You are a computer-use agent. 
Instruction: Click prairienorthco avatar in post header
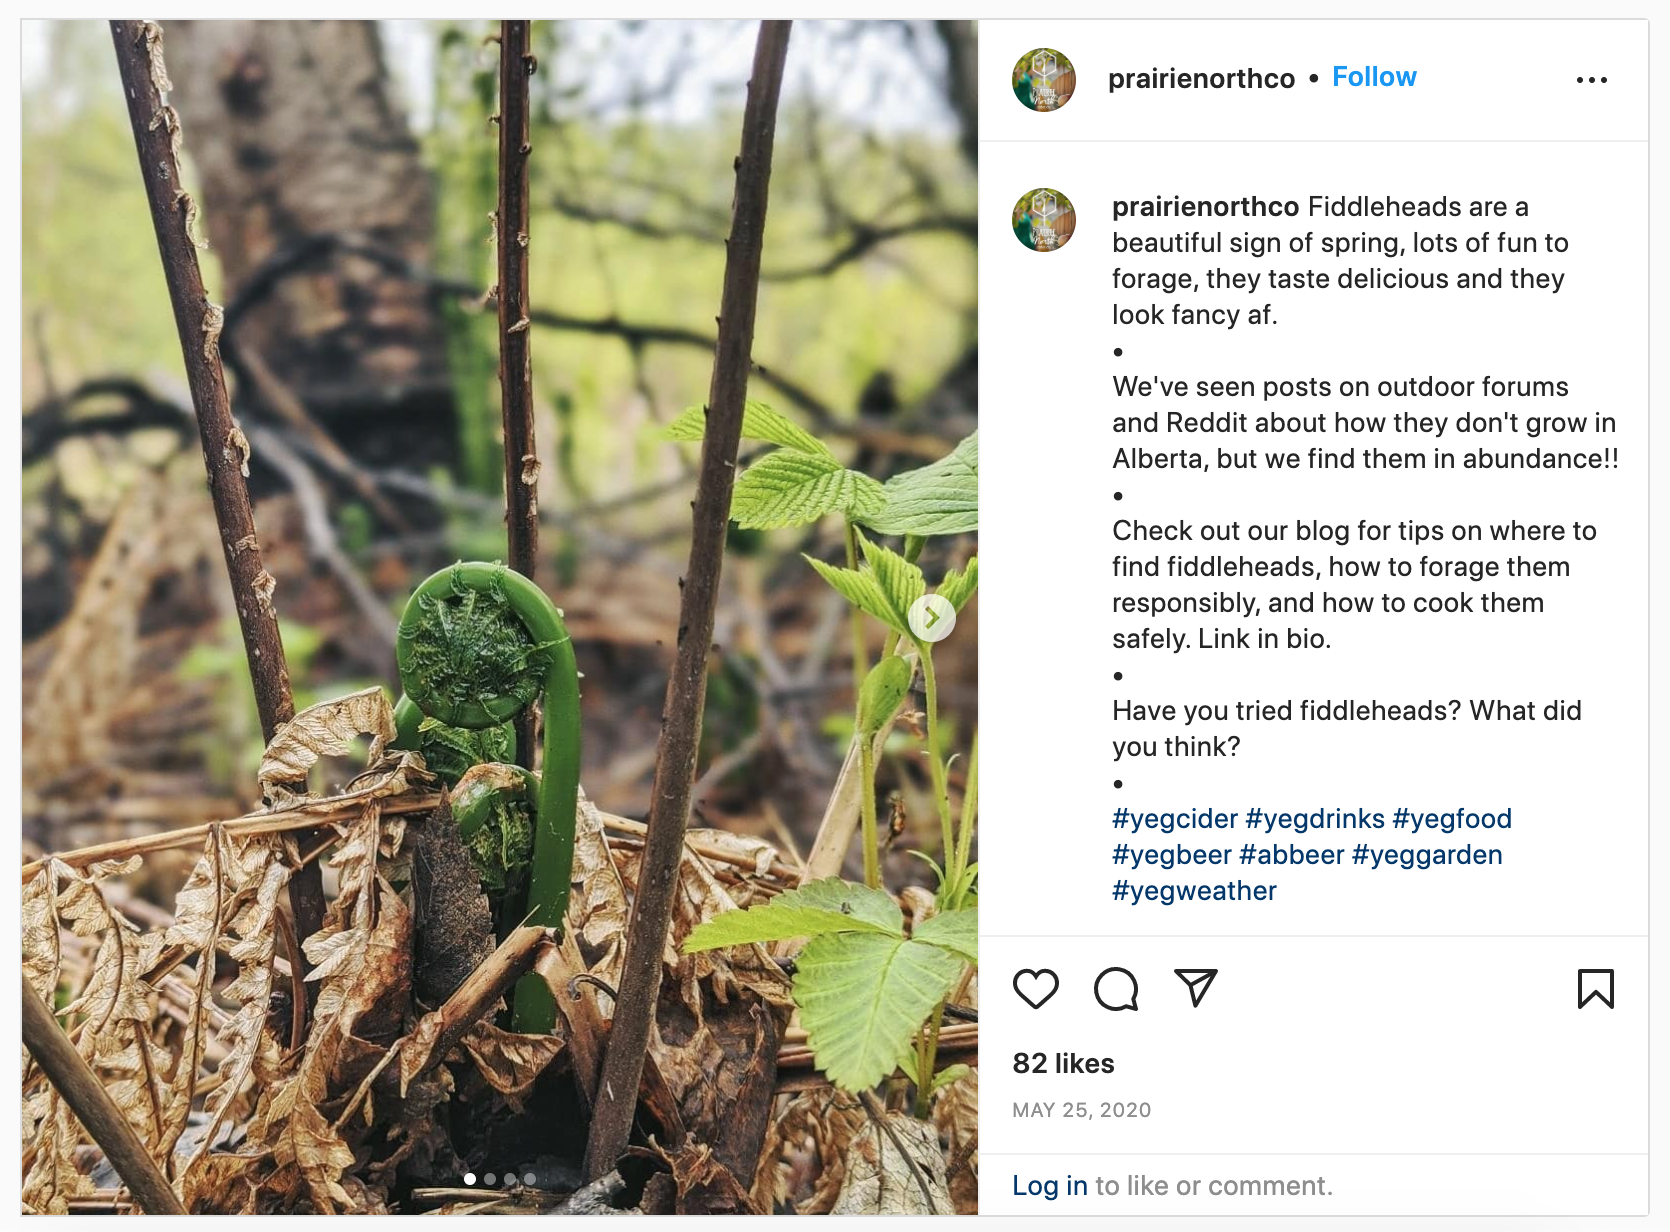[1044, 80]
